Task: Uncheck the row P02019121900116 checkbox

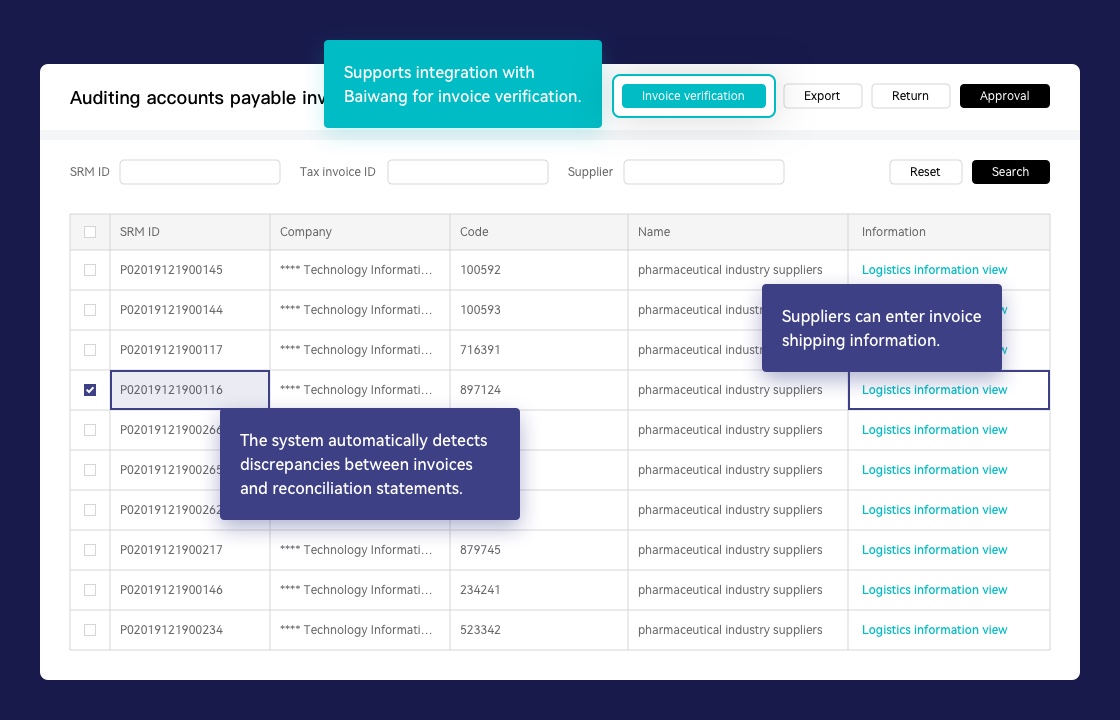Action: point(90,390)
